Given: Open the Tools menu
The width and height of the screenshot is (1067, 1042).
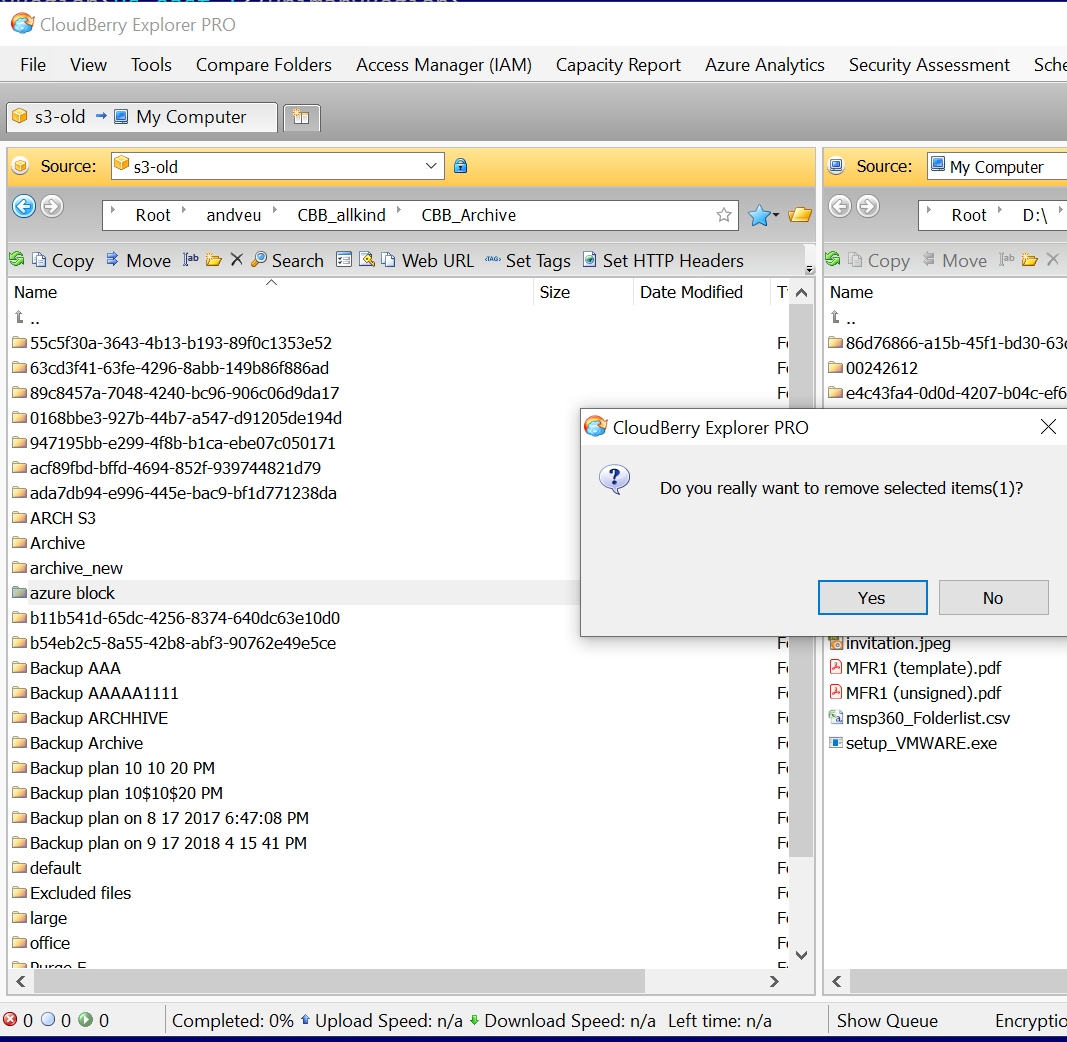Looking at the screenshot, I should (x=151, y=65).
